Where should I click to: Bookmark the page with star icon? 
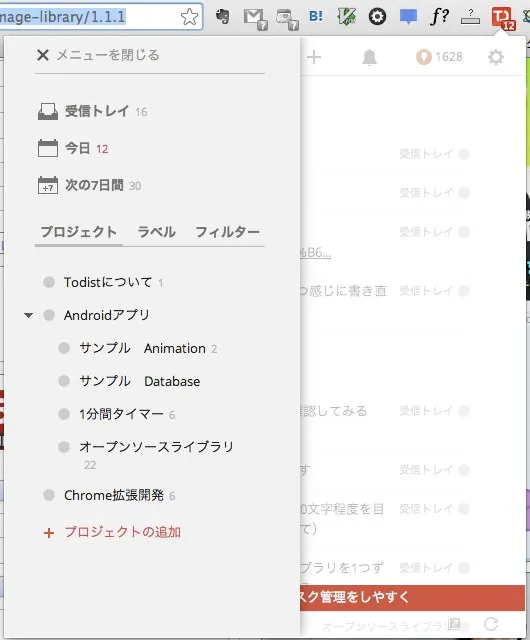coord(189,17)
